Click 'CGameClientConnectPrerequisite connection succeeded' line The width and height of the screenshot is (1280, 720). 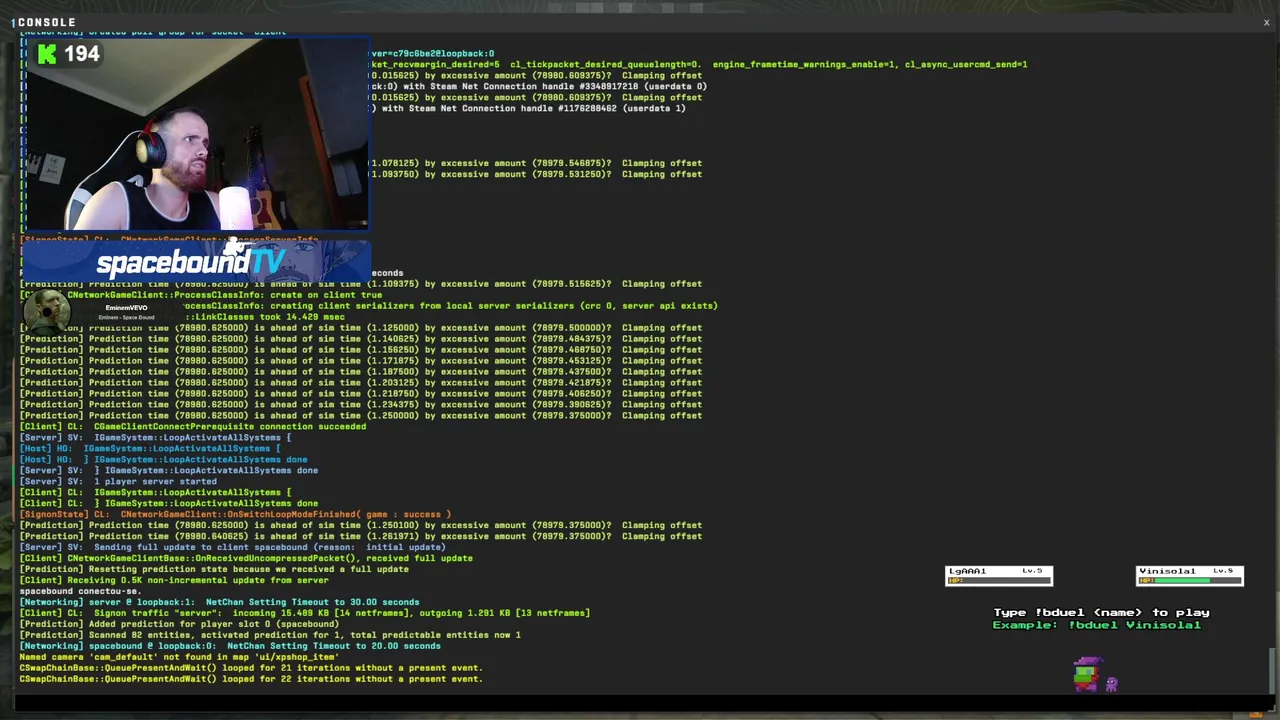pos(193,427)
